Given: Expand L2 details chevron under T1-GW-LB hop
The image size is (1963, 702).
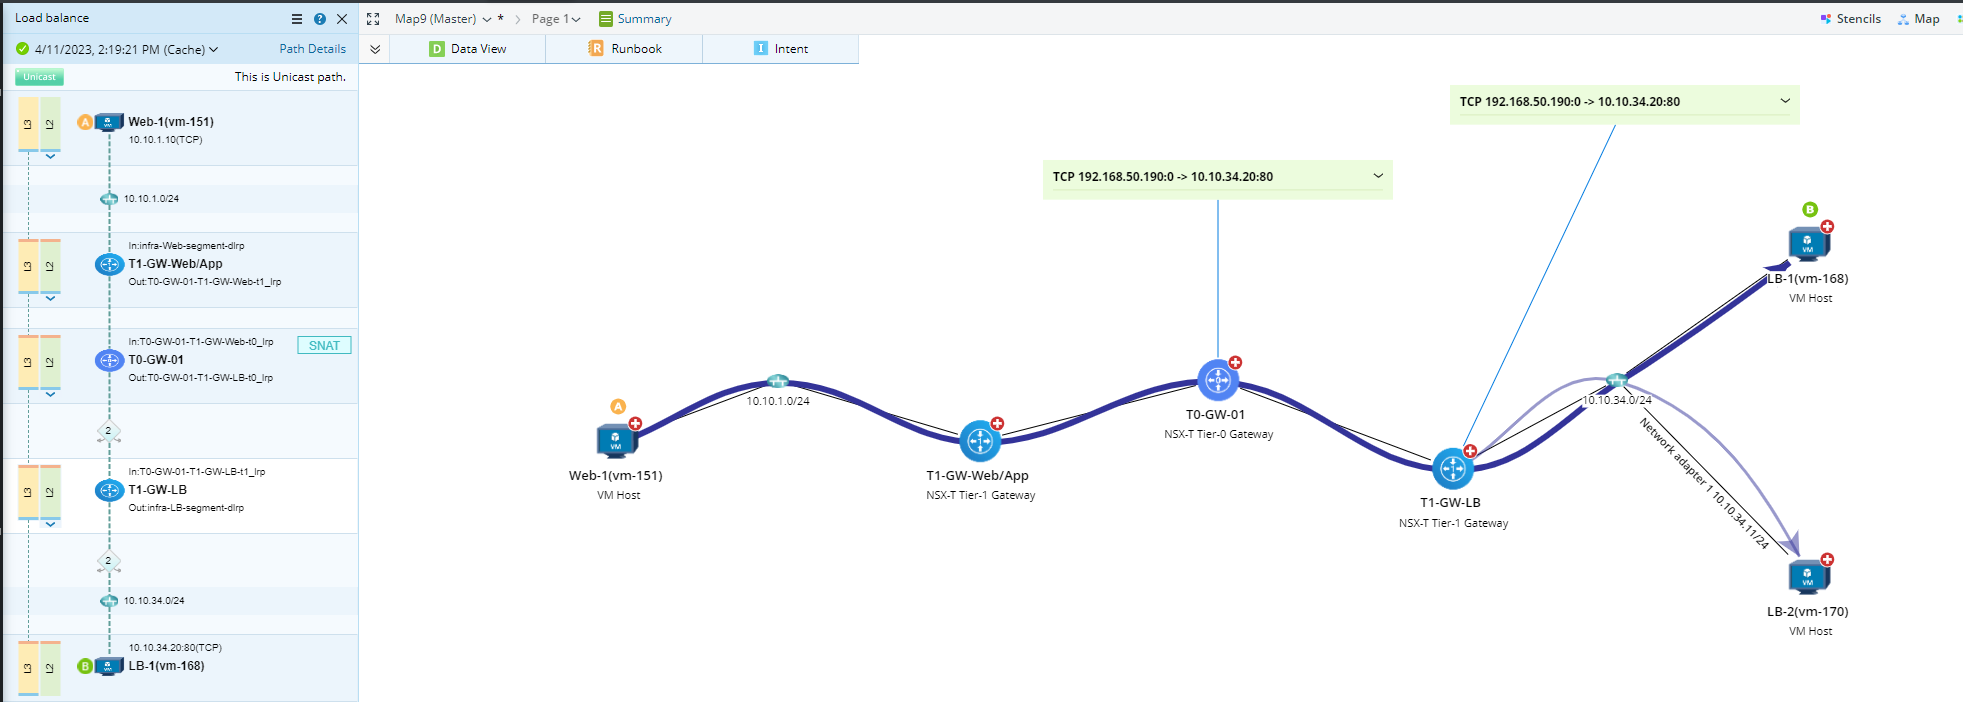Looking at the screenshot, I should point(50,524).
